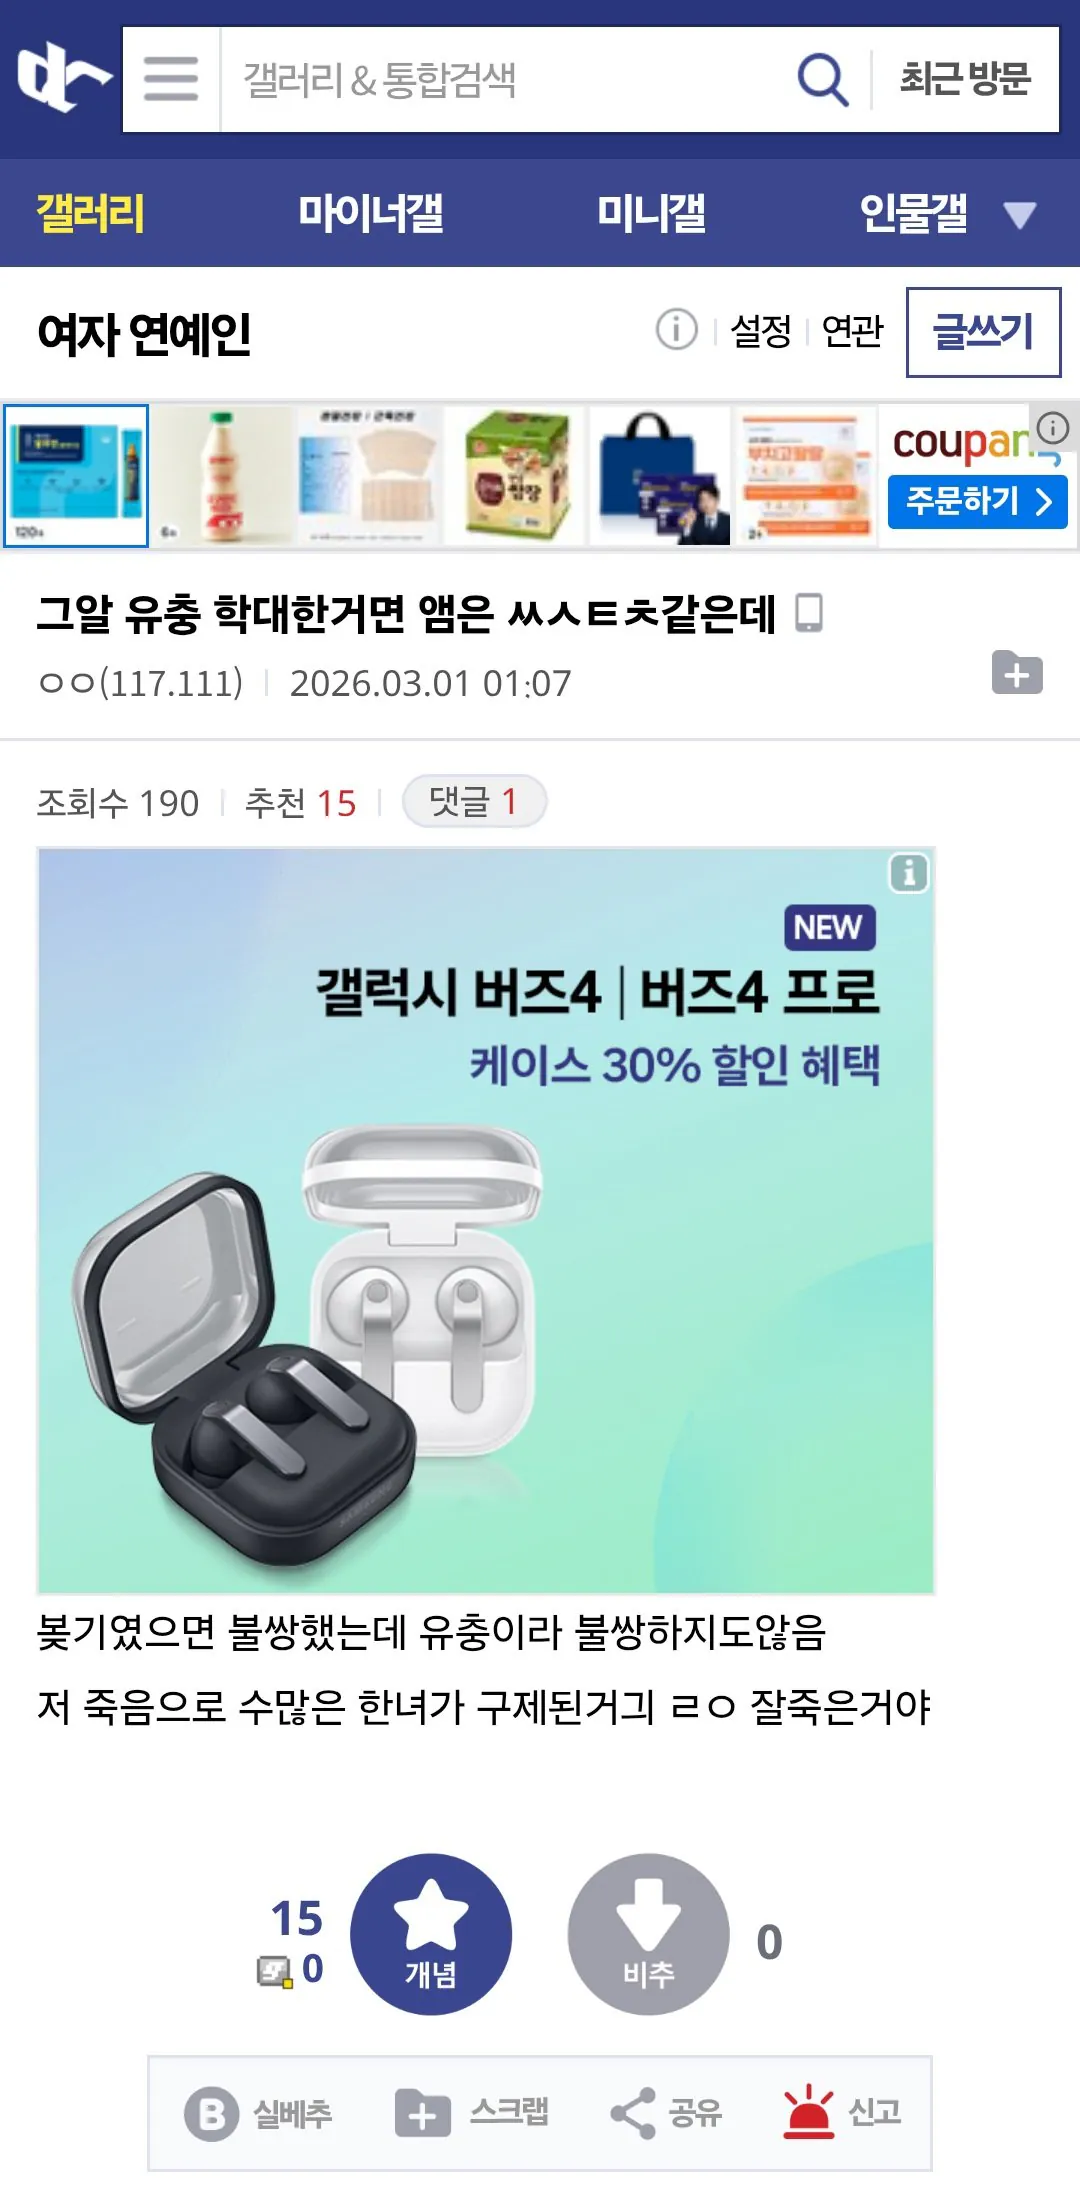Report the post with 신고 siren icon
This screenshot has height=2192, width=1080.
pos(842,2112)
